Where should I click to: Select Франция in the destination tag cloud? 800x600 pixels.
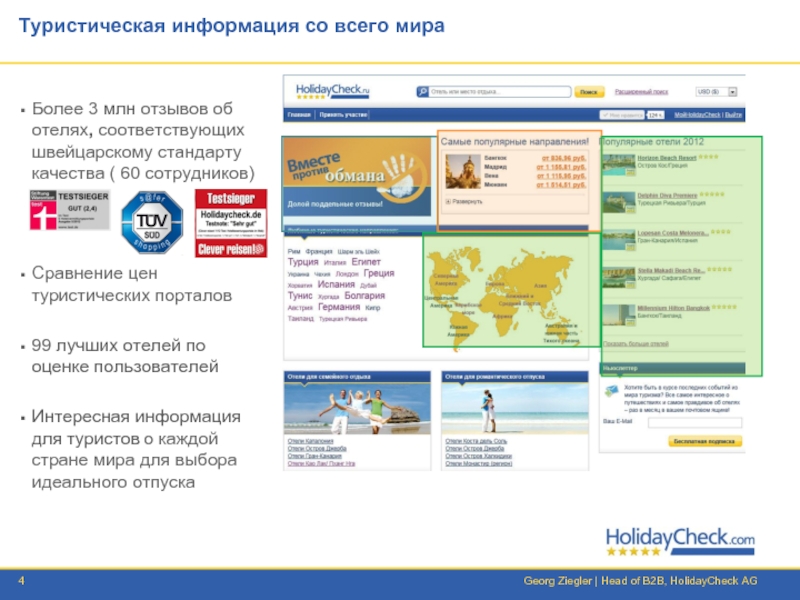pyautogui.click(x=319, y=252)
